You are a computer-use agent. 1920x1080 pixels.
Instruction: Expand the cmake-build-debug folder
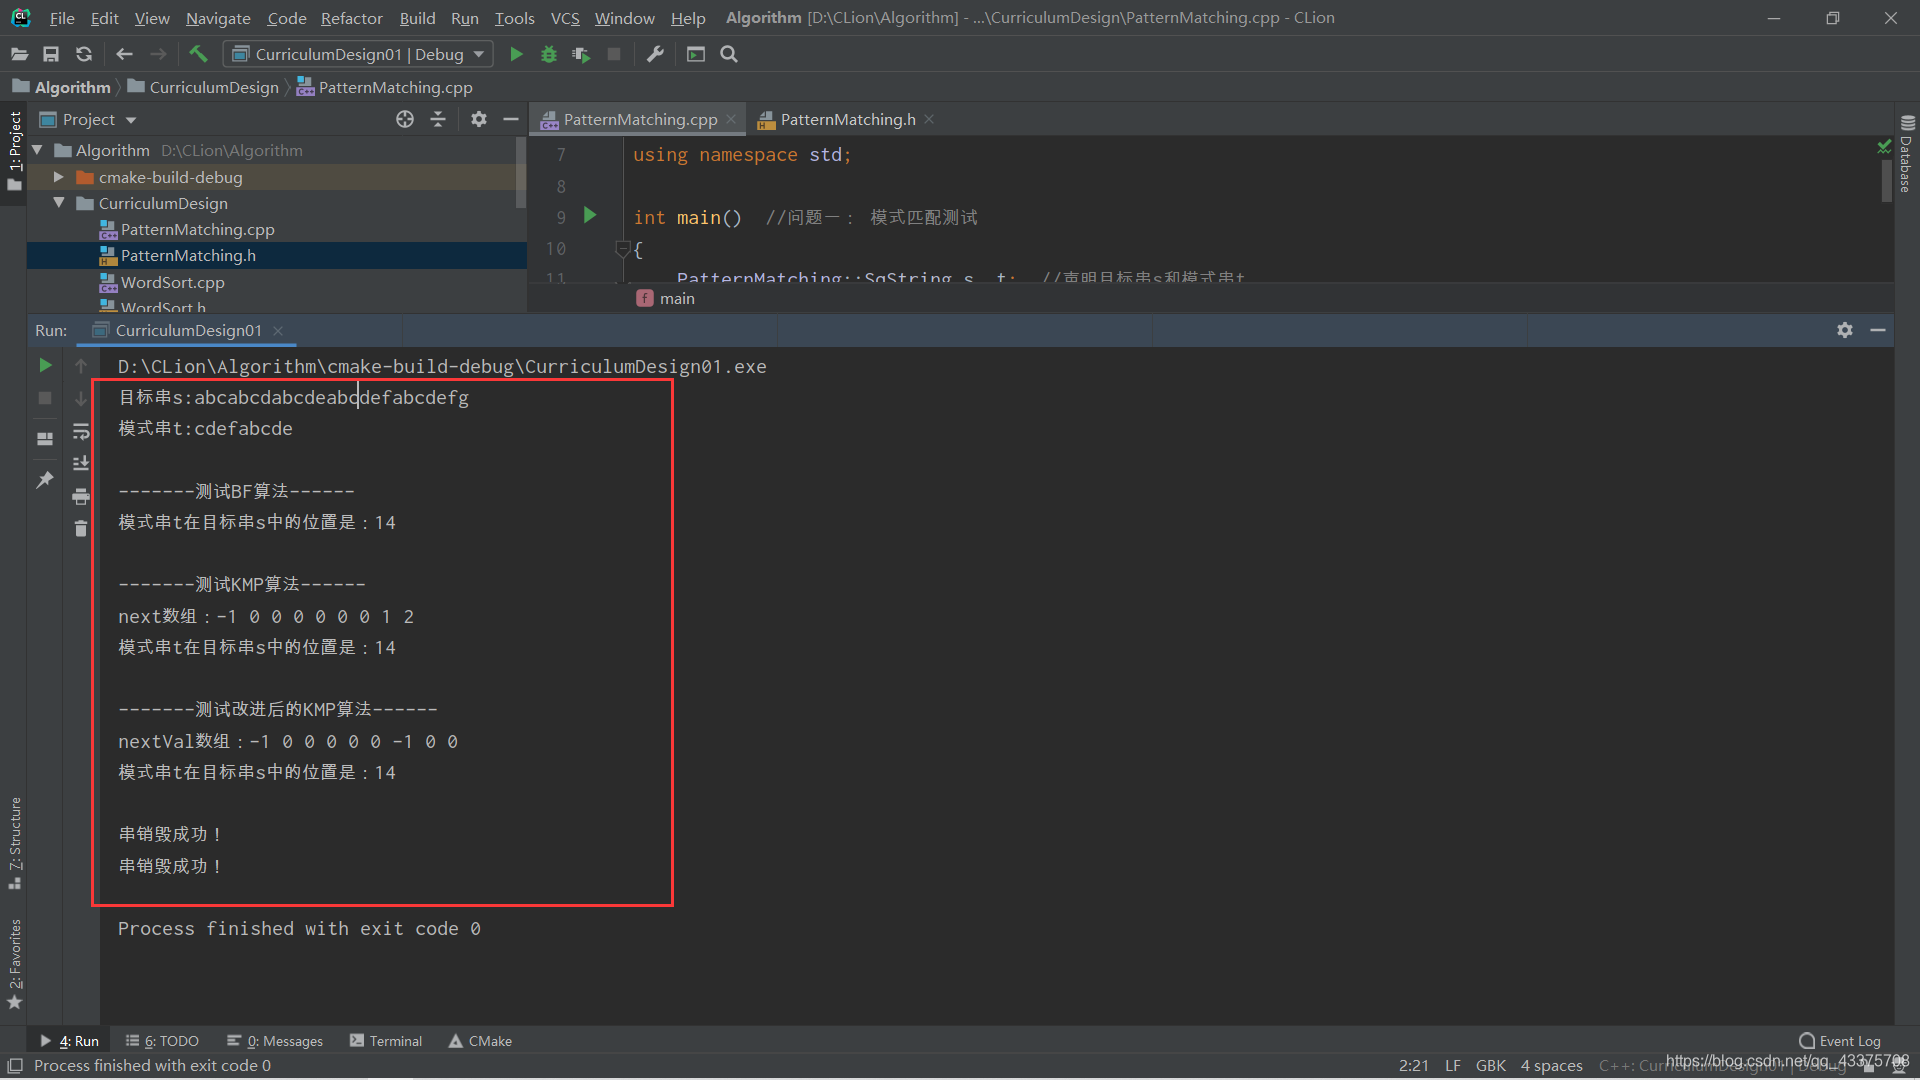[x=59, y=177]
